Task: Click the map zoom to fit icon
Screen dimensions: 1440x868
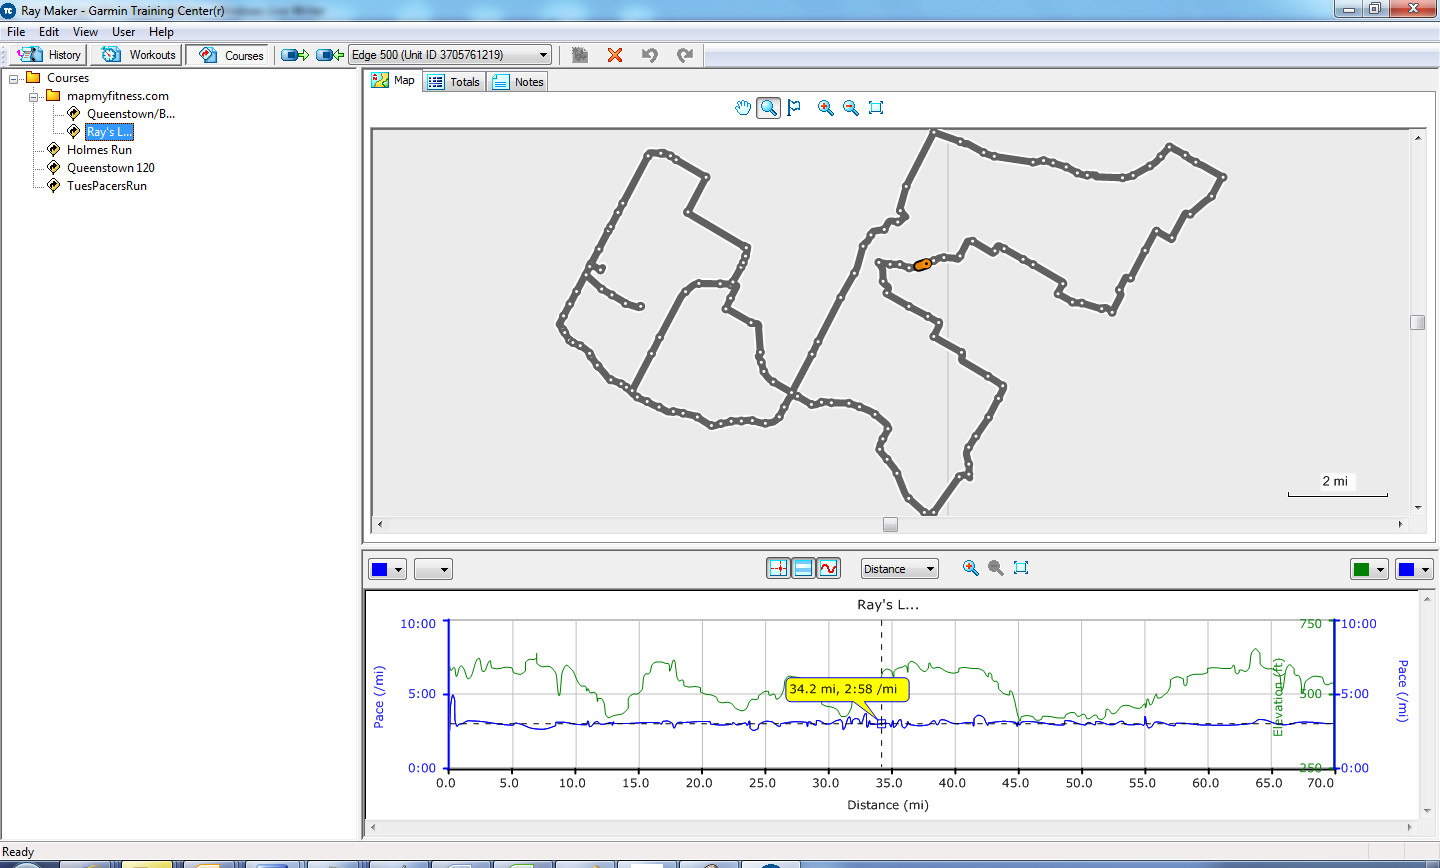Action: pyautogui.click(x=876, y=108)
